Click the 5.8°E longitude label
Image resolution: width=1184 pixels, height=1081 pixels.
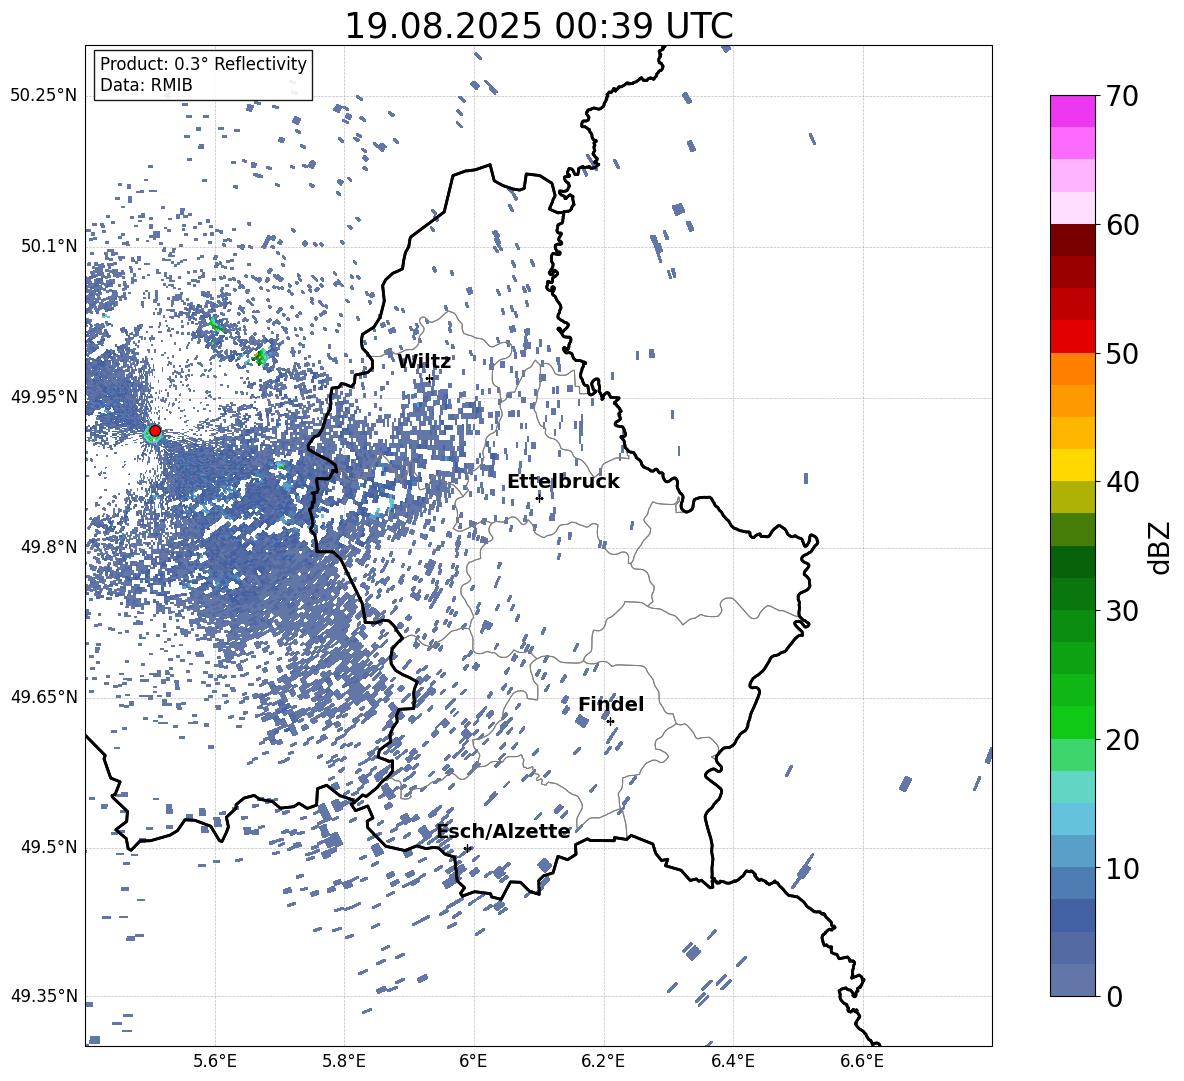pyautogui.click(x=344, y=1061)
